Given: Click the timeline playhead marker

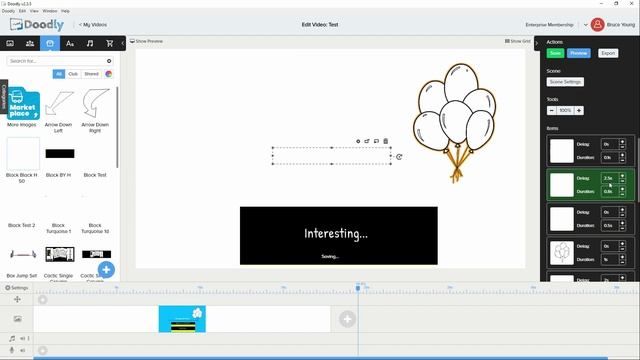Looking at the screenshot, I should coord(358,288).
